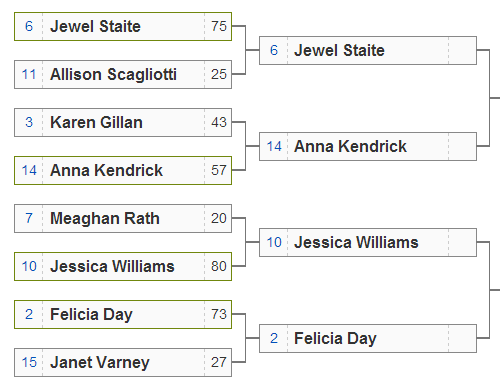Click score 27 for Janet Varney

pyautogui.click(x=219, y=362)
